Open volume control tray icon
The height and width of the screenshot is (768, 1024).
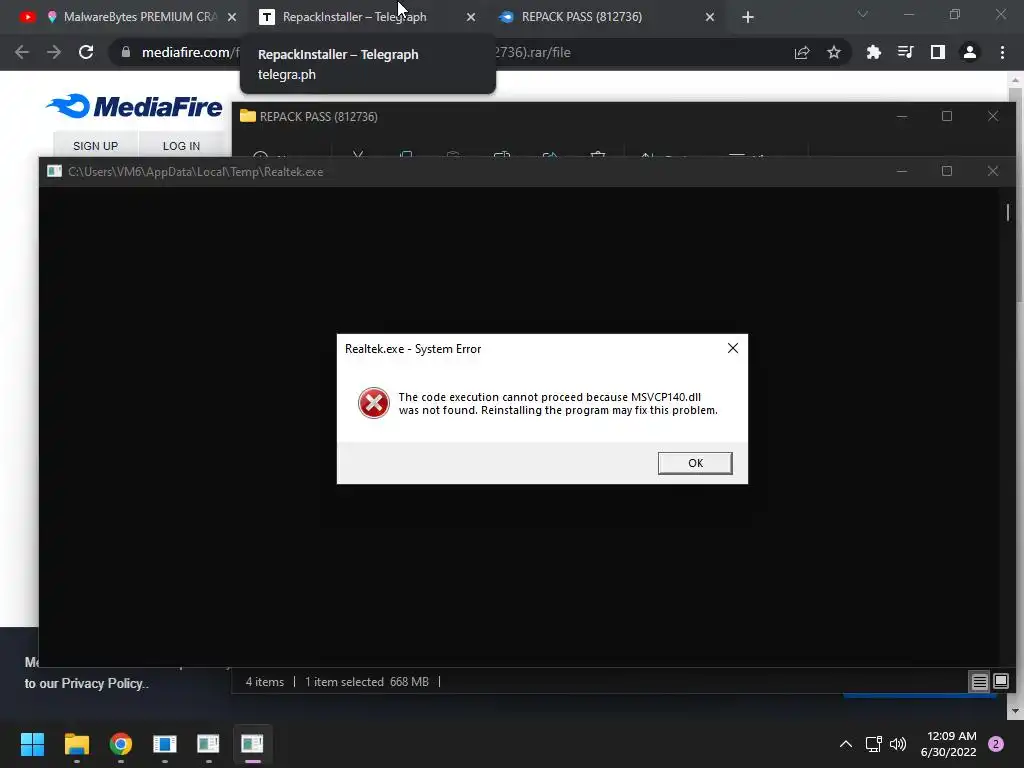coord(898,744)
